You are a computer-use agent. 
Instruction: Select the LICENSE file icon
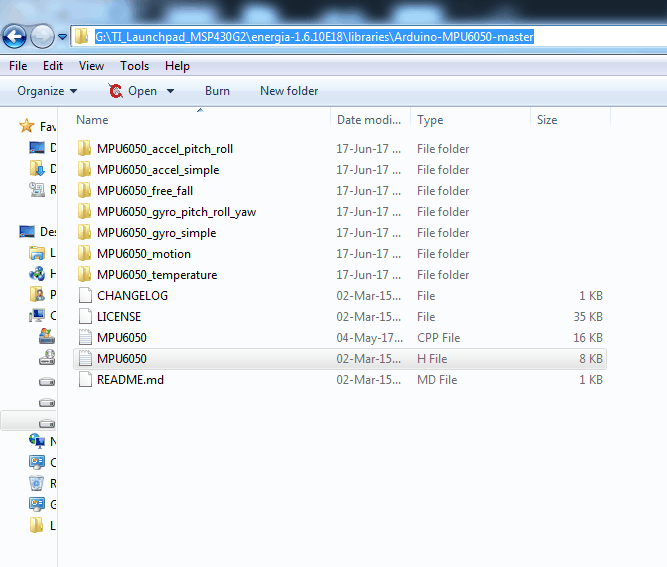85,316
